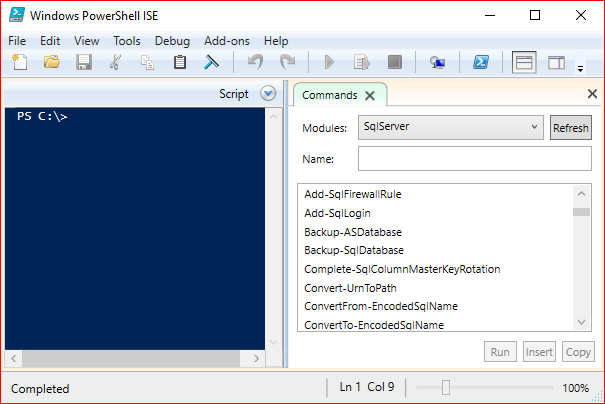Show script pane at top

click(x=524, y=62)
